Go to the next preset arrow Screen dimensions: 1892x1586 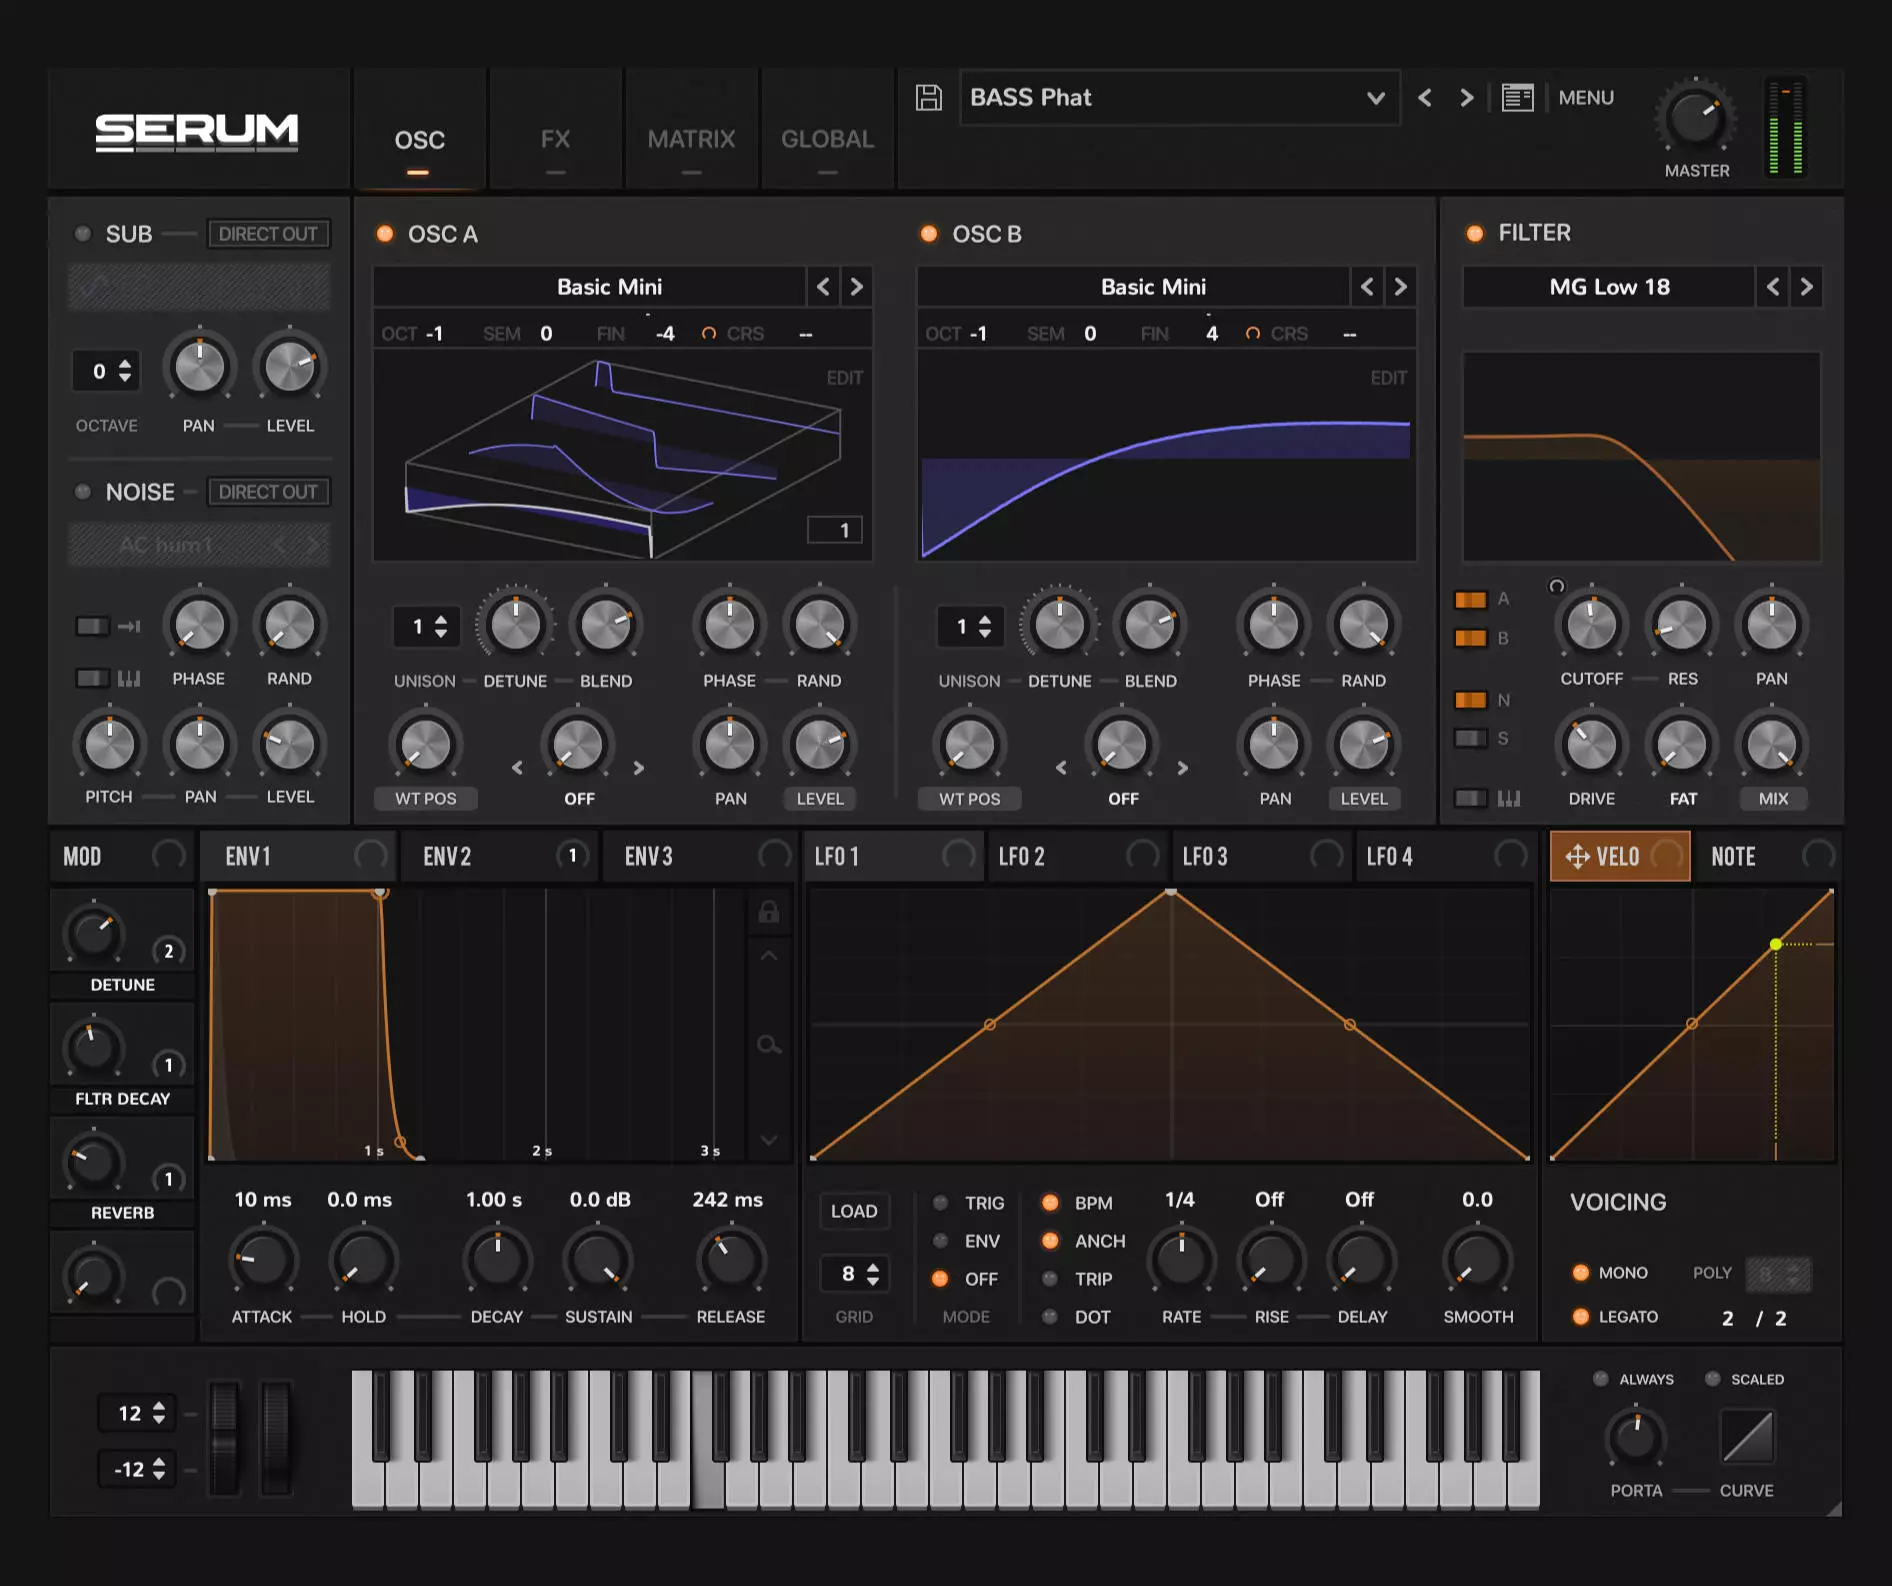(1466, 97)
